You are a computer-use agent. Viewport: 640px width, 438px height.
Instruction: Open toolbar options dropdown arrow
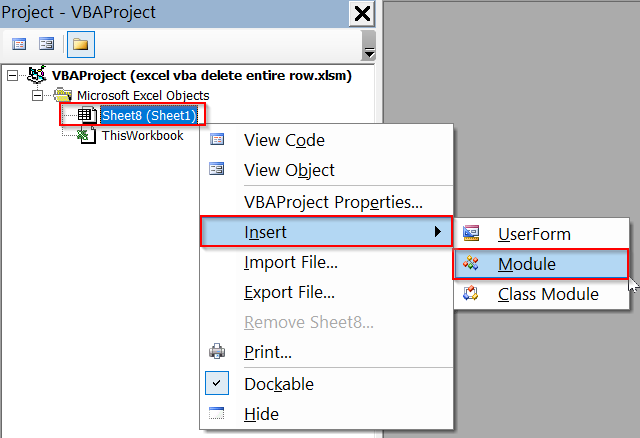(x=369, y=51)
